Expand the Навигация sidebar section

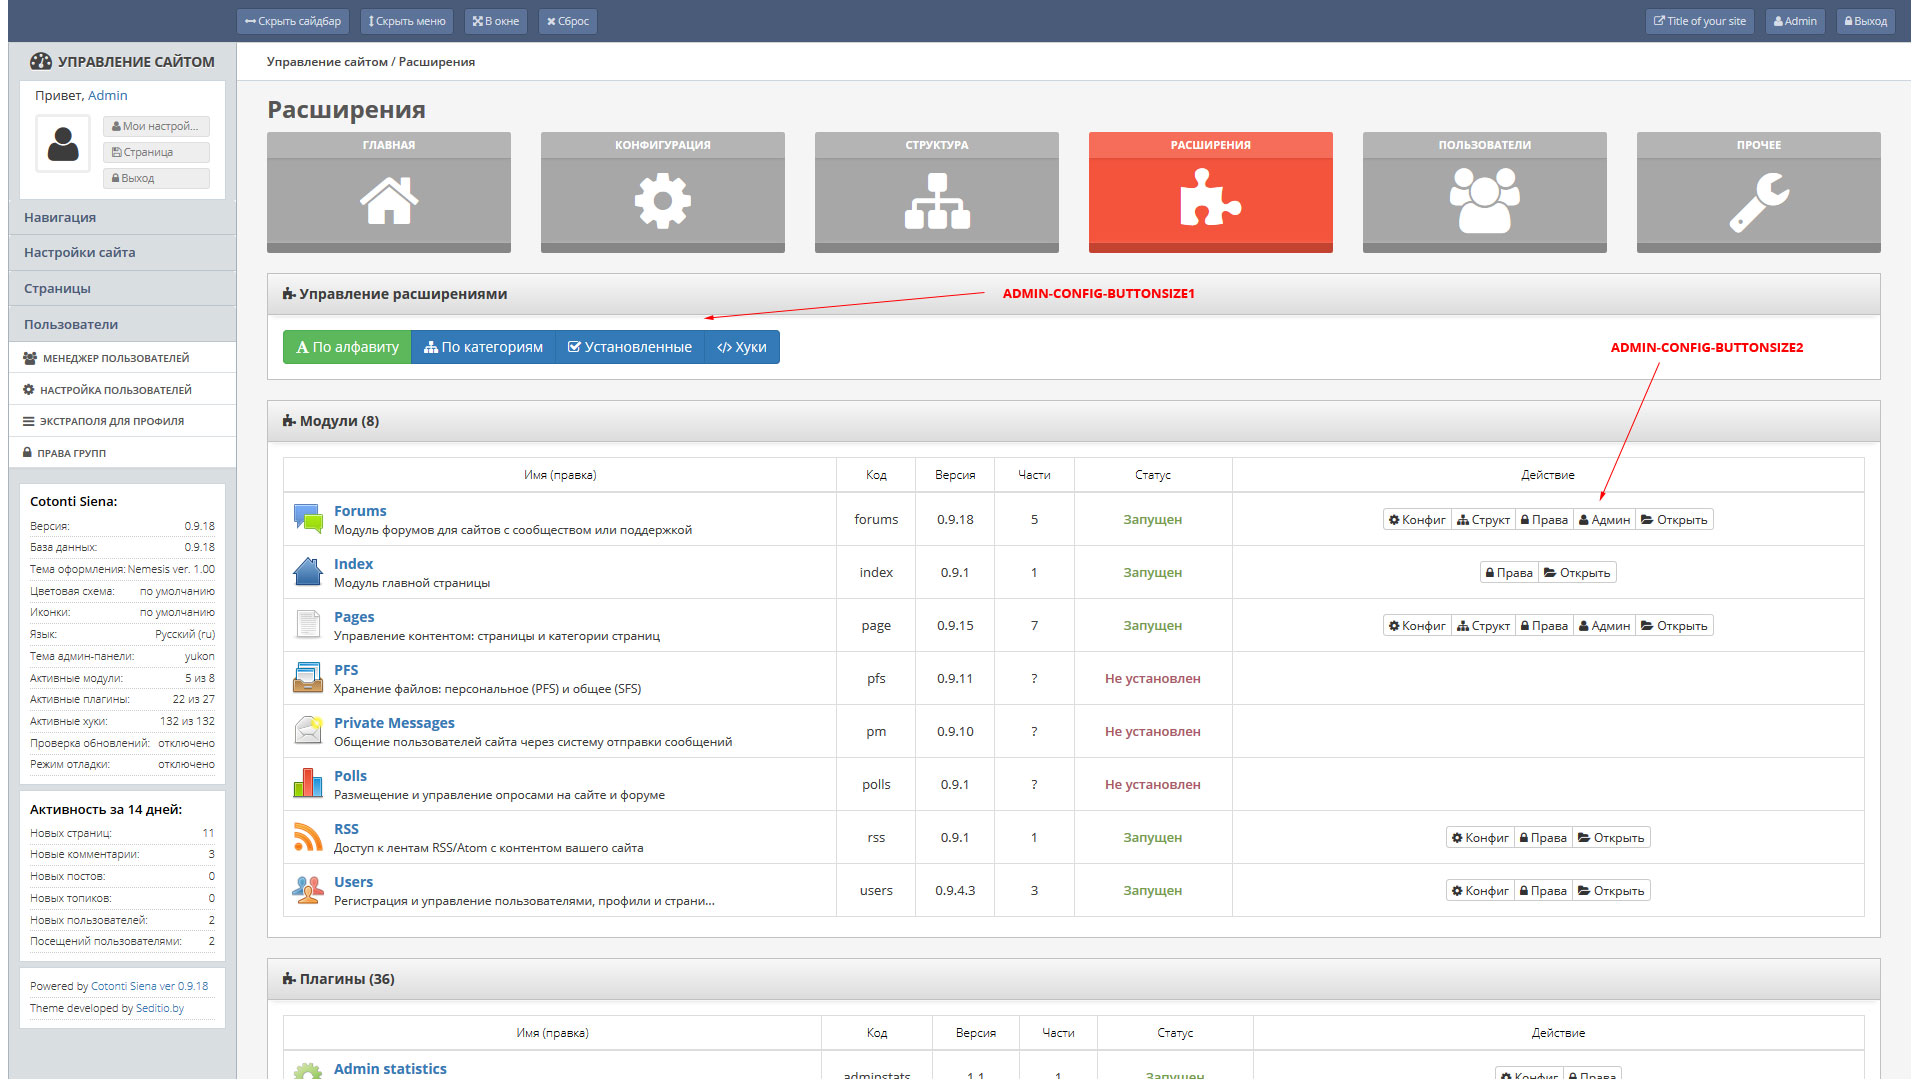[x=60, y=217]
